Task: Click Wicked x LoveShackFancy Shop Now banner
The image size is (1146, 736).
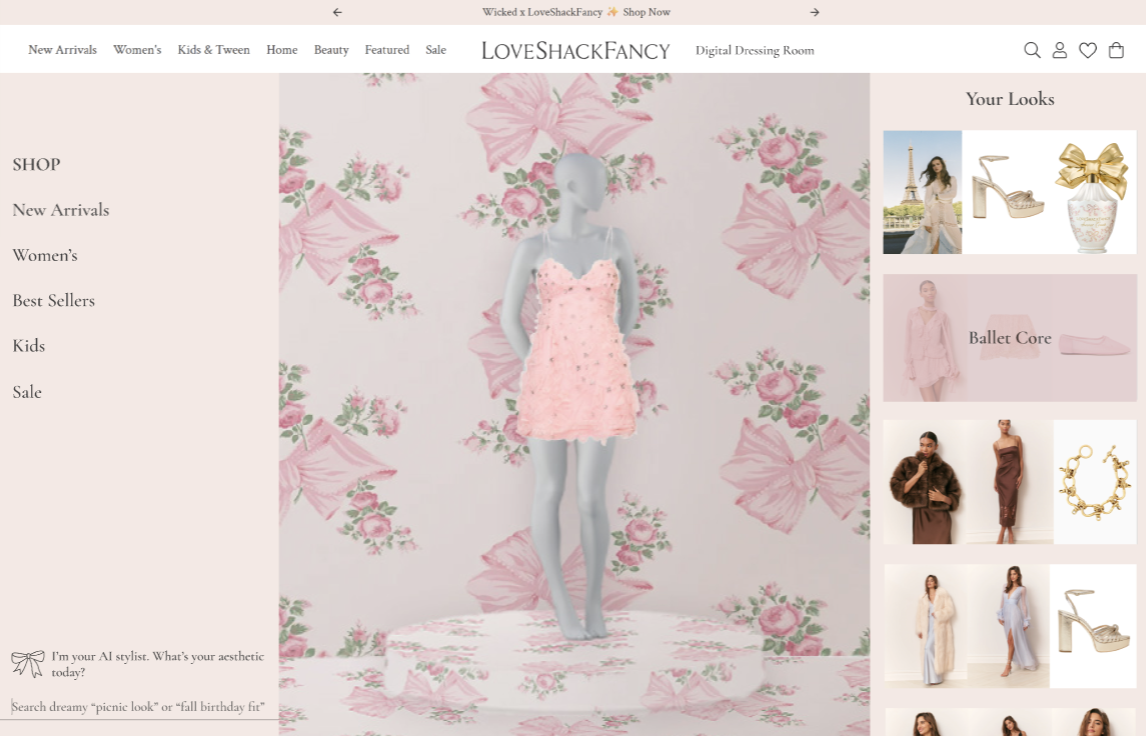Action: [x=576, y=12]
